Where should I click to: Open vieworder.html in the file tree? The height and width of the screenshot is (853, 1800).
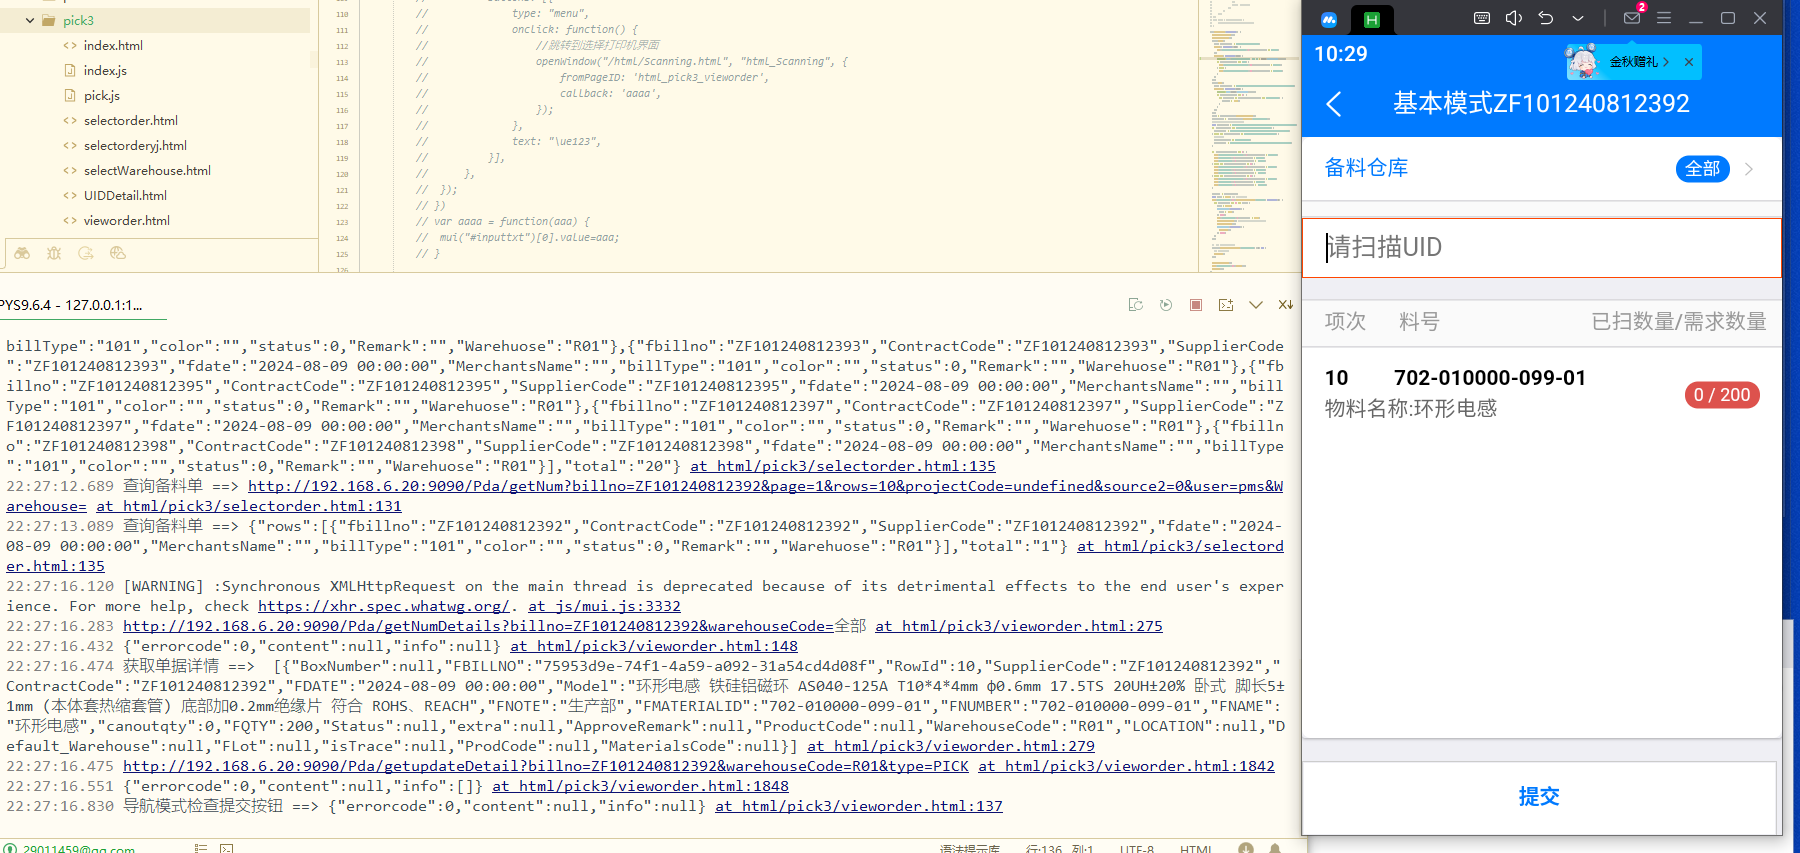click(126, 220)
